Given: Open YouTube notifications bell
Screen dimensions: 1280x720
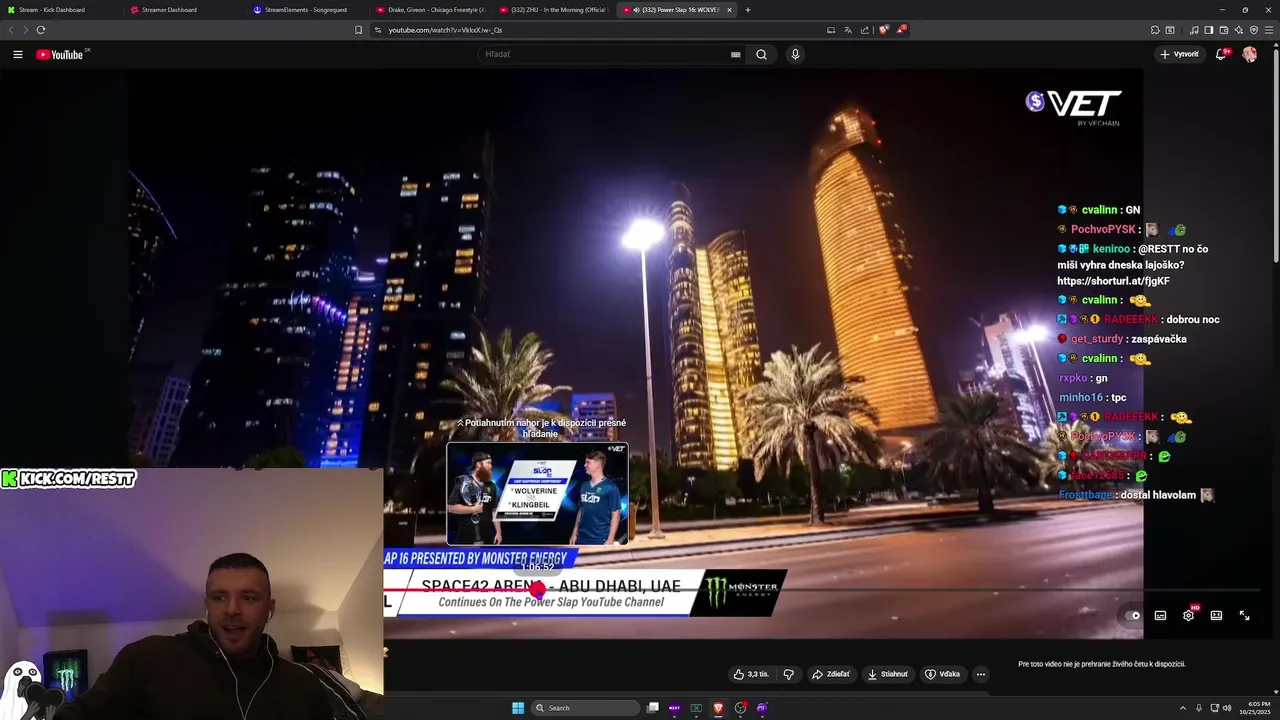Looking at the screenshot, I should pos(1221,54).
